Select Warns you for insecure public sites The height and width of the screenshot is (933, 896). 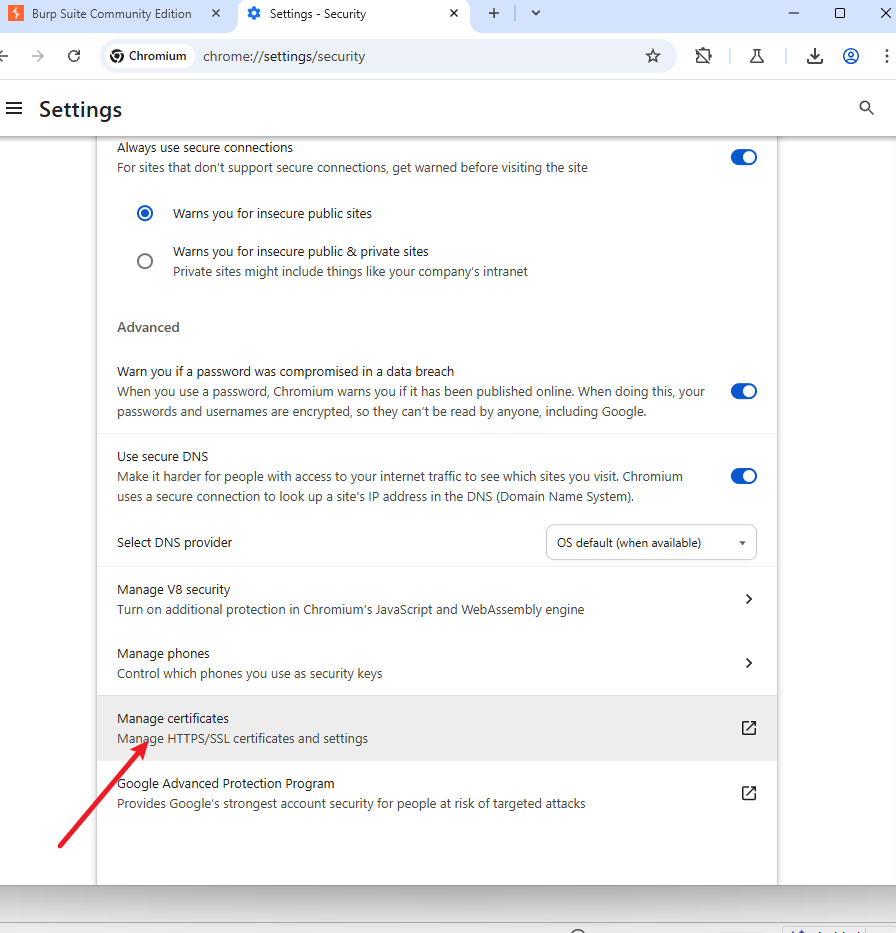[145, 213]
